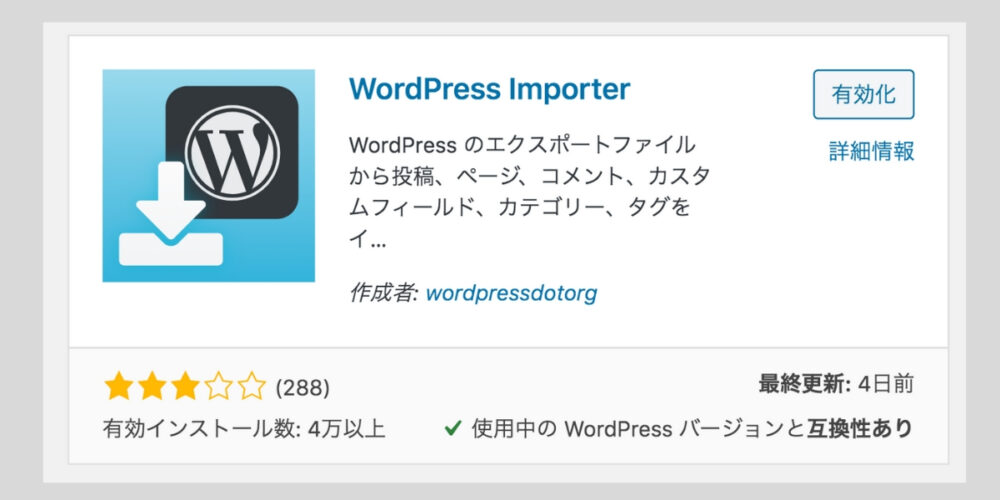Click the 作成者: label
This screenshot has width=1000, height=500.
coord(384,293)
